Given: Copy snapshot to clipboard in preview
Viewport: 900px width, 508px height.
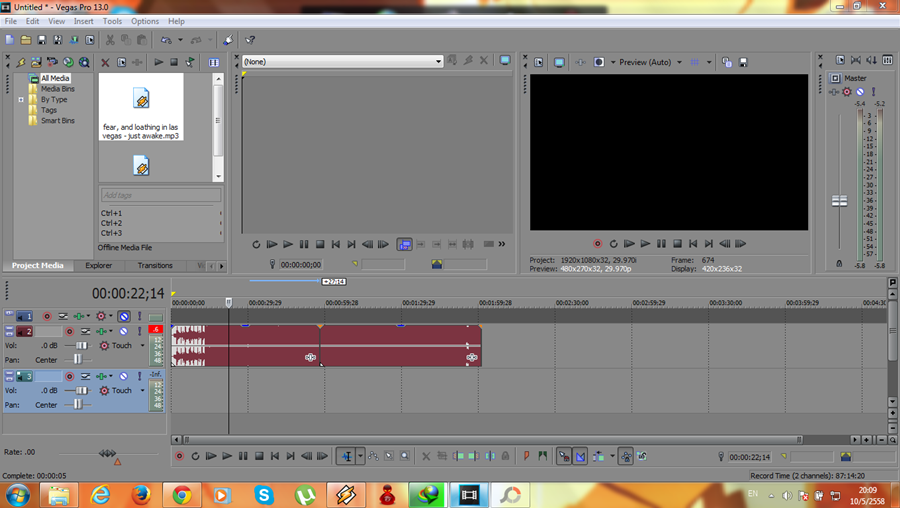Looking at the screenshot, I should [727, 62].
